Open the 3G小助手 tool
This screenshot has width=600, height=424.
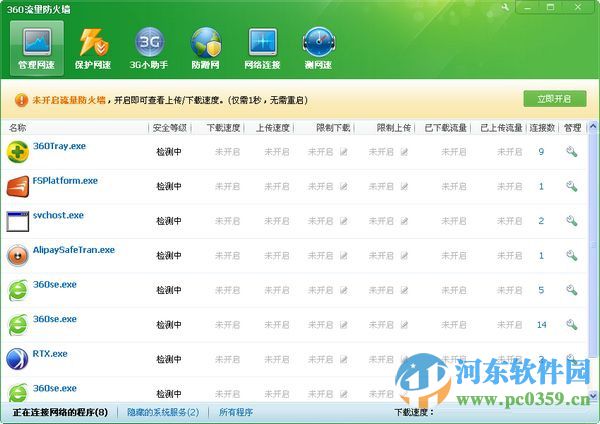point(149,48)
